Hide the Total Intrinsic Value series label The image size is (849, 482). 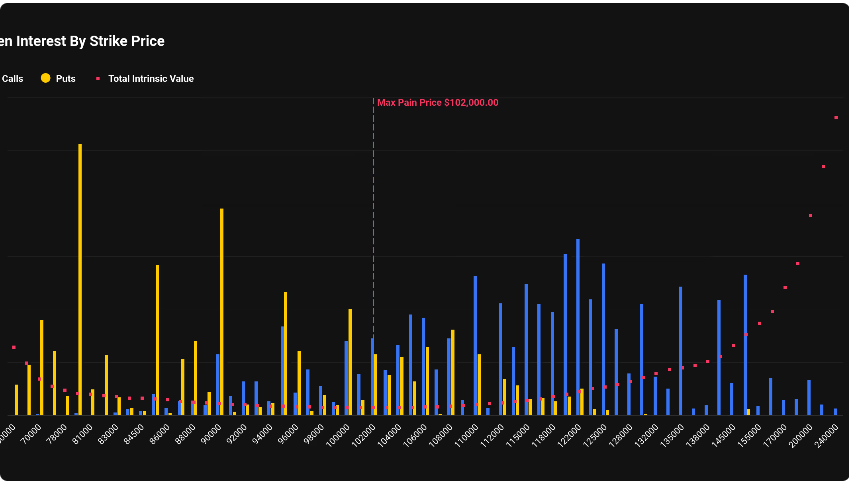point(150,78)
